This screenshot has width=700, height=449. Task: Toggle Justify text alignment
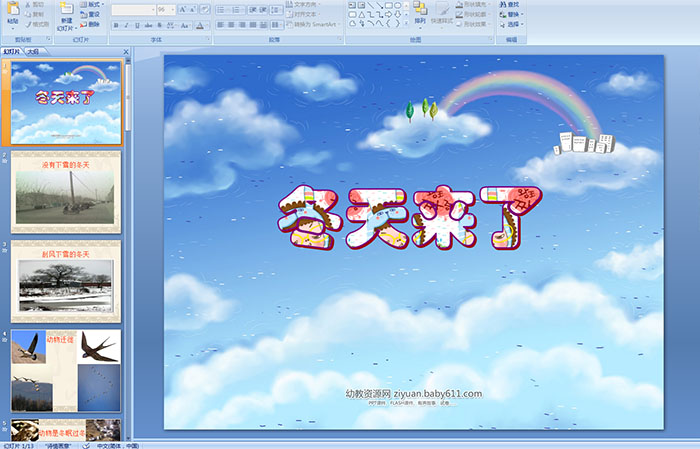(x=253, y=25)
